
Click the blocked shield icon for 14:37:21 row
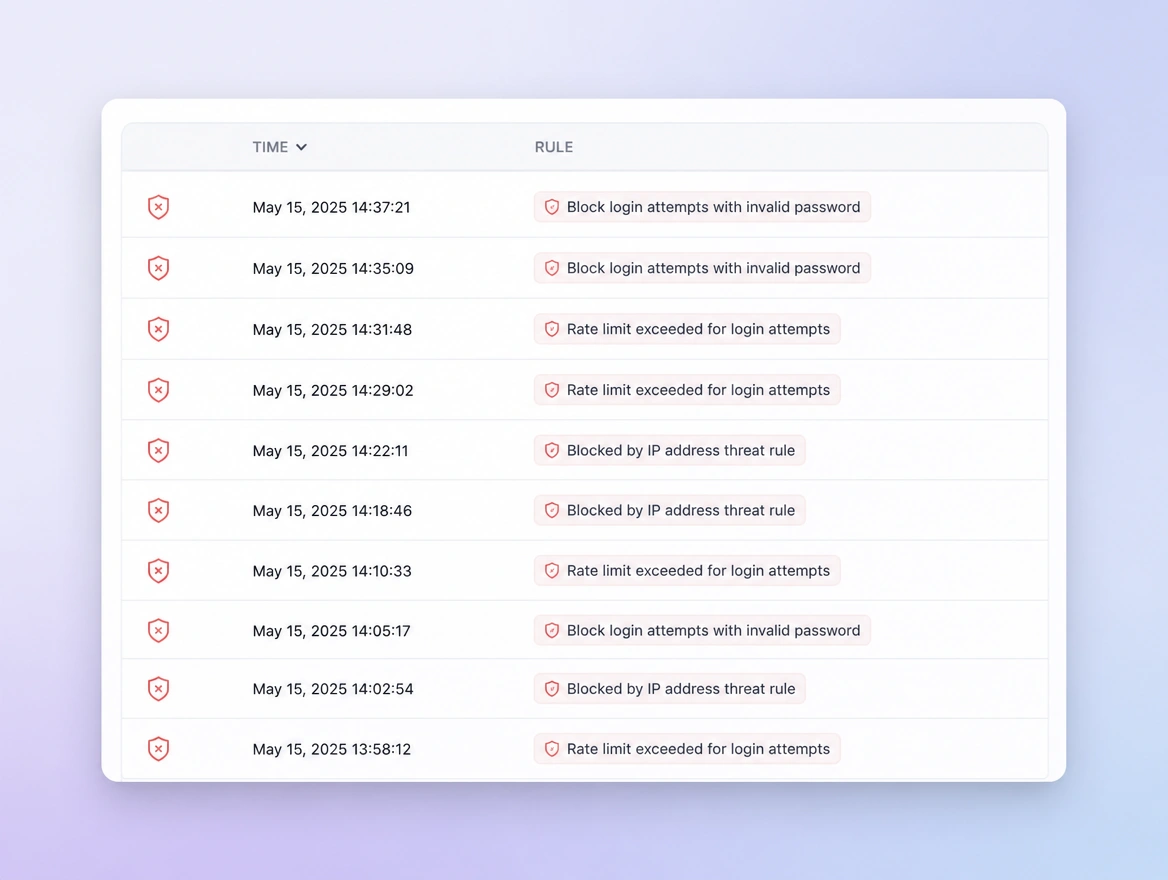coord(158,207)
